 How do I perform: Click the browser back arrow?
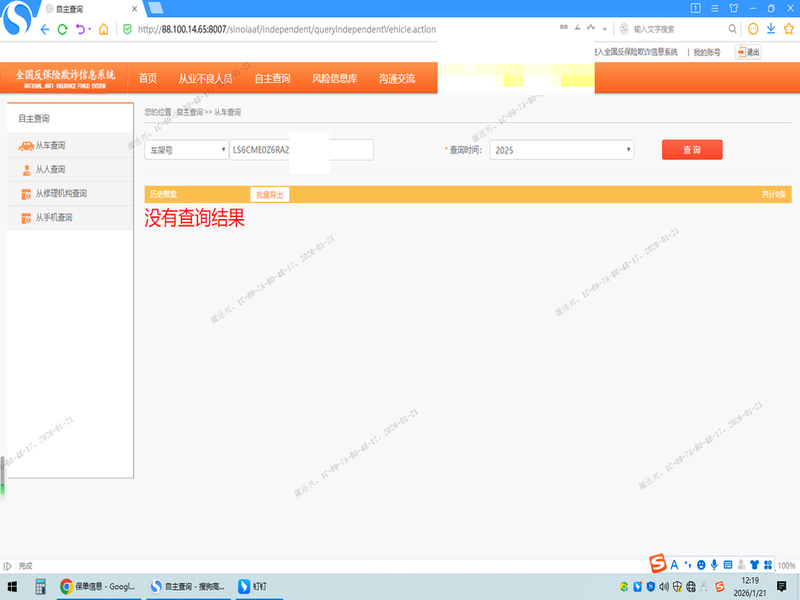click(x=44, y=29)
